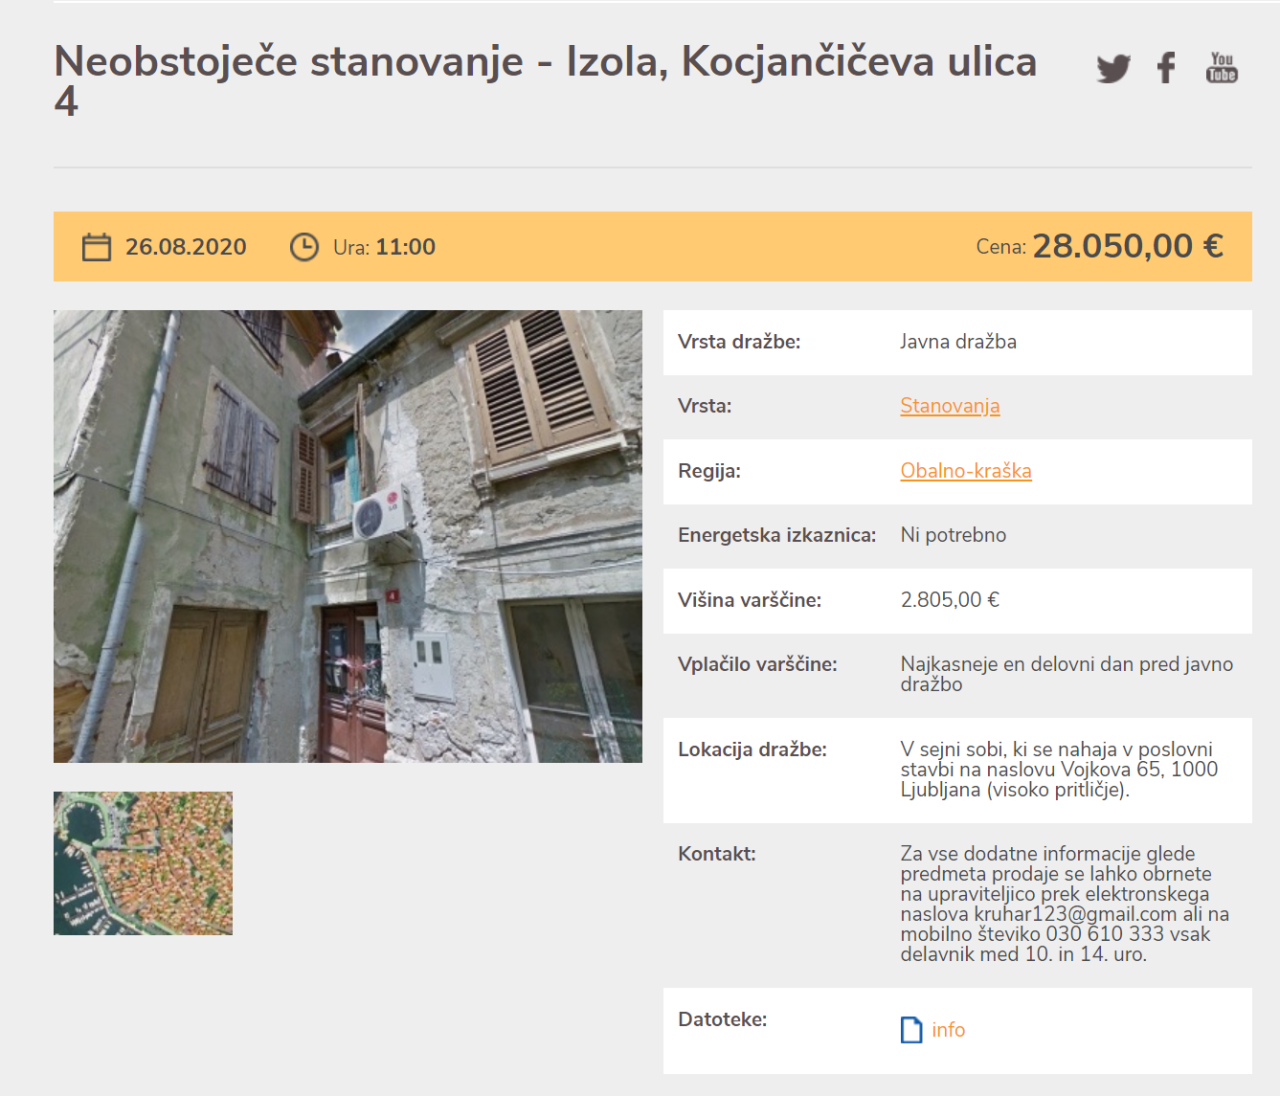Open the Twitter share icon
Screen dimensions: 1280x1096
click(1113, 68)
